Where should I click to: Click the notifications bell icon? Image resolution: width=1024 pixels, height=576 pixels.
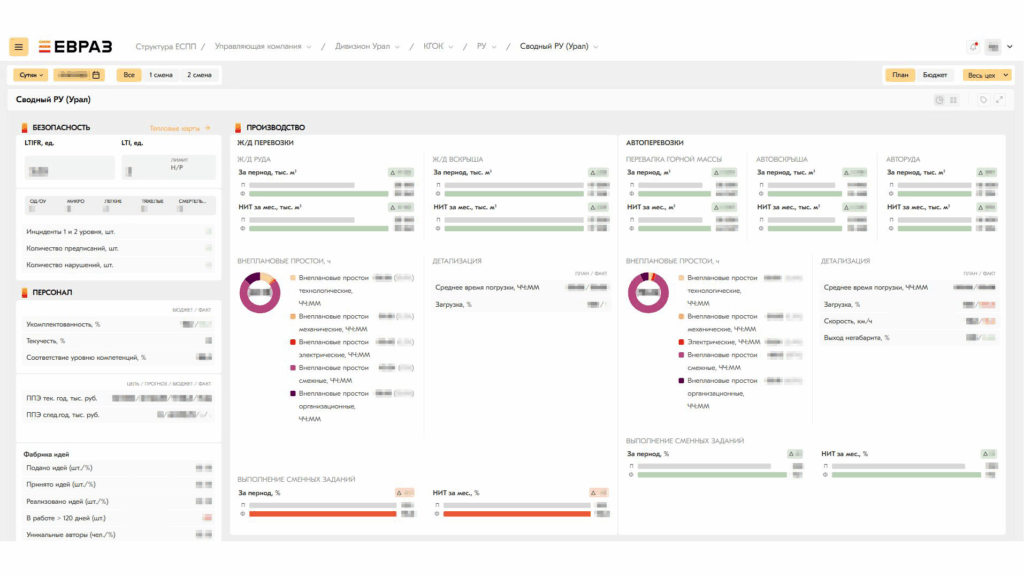[x=973, y=47]
